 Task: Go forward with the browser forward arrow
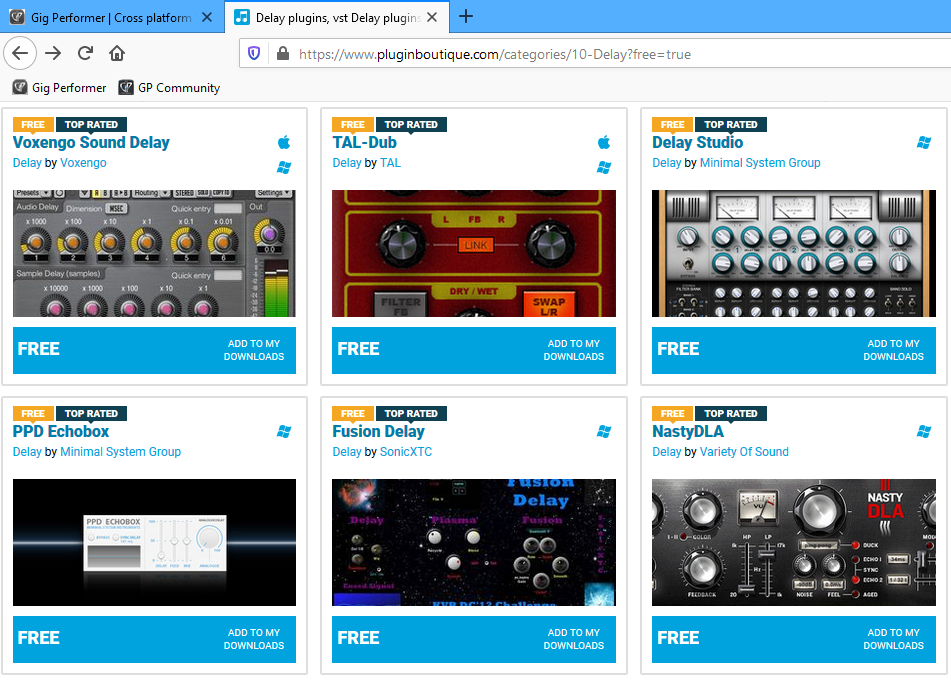coord(53,53)
